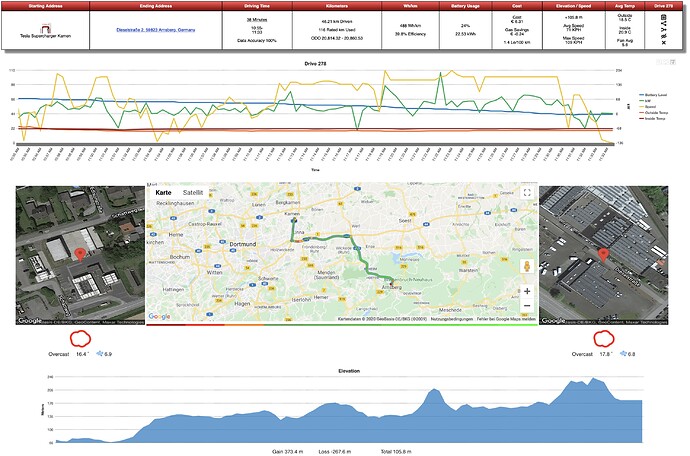
Task: Click the red pin on the ending satellite image
Action: coord(604,255)
